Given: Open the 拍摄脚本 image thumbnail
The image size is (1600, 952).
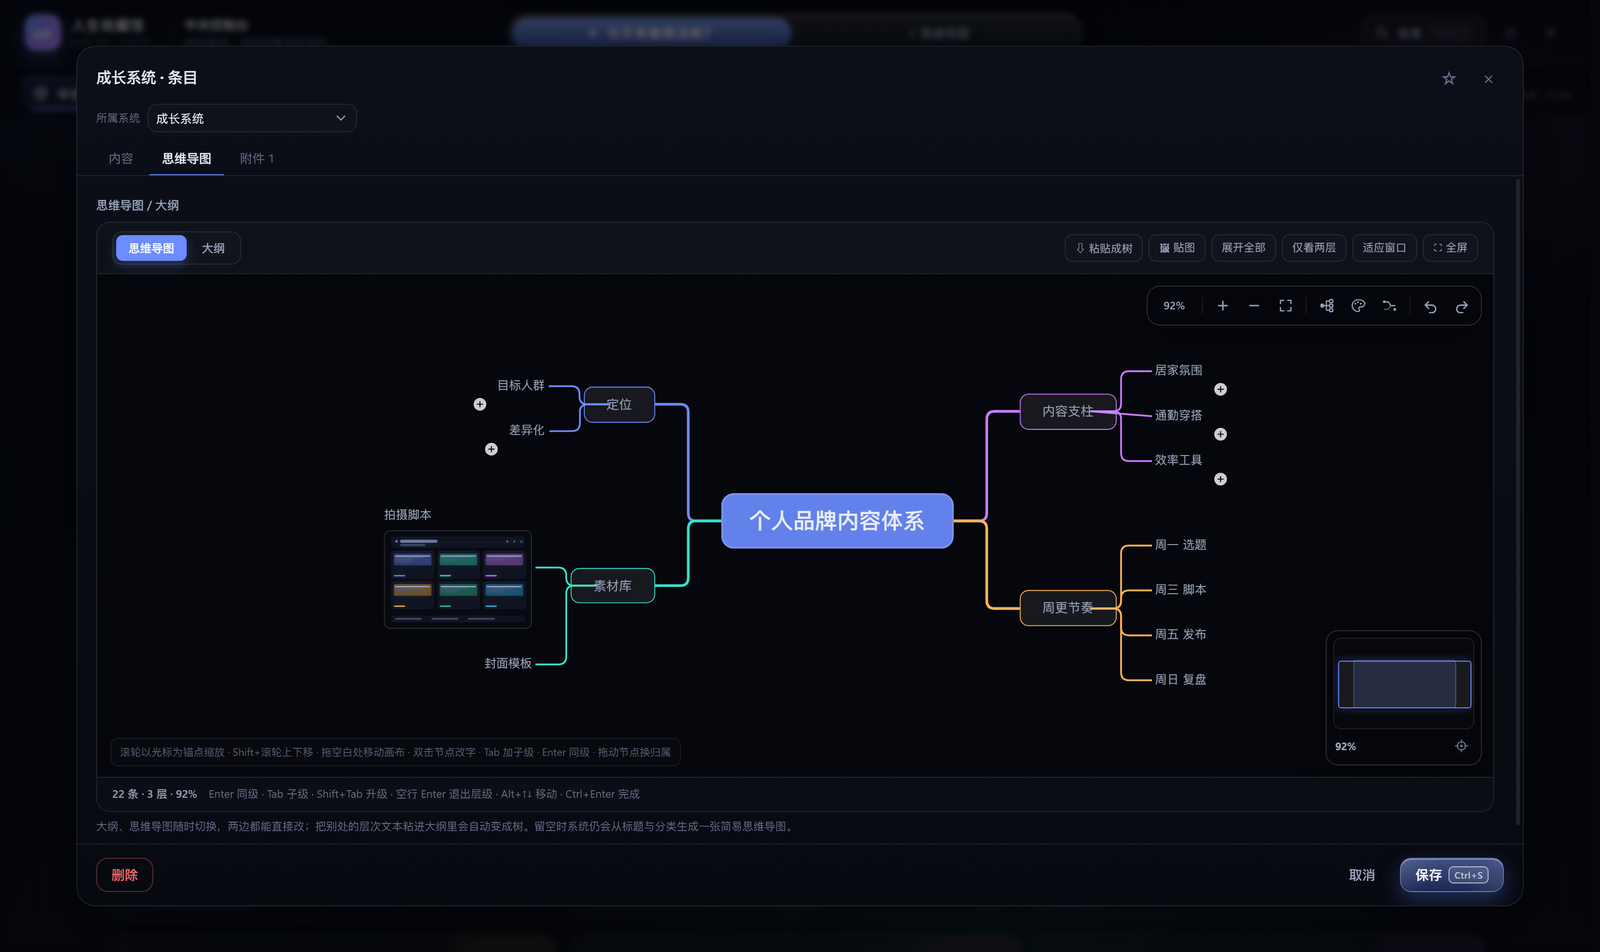Looking at the screenshot, I should coord(458,580).
